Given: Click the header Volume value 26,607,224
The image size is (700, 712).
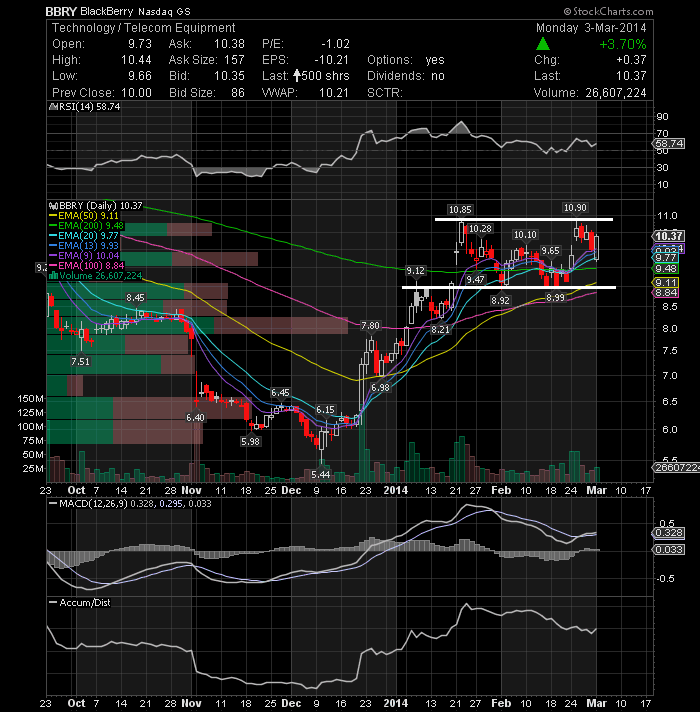Looking at the screenshot, I should 616,93.
